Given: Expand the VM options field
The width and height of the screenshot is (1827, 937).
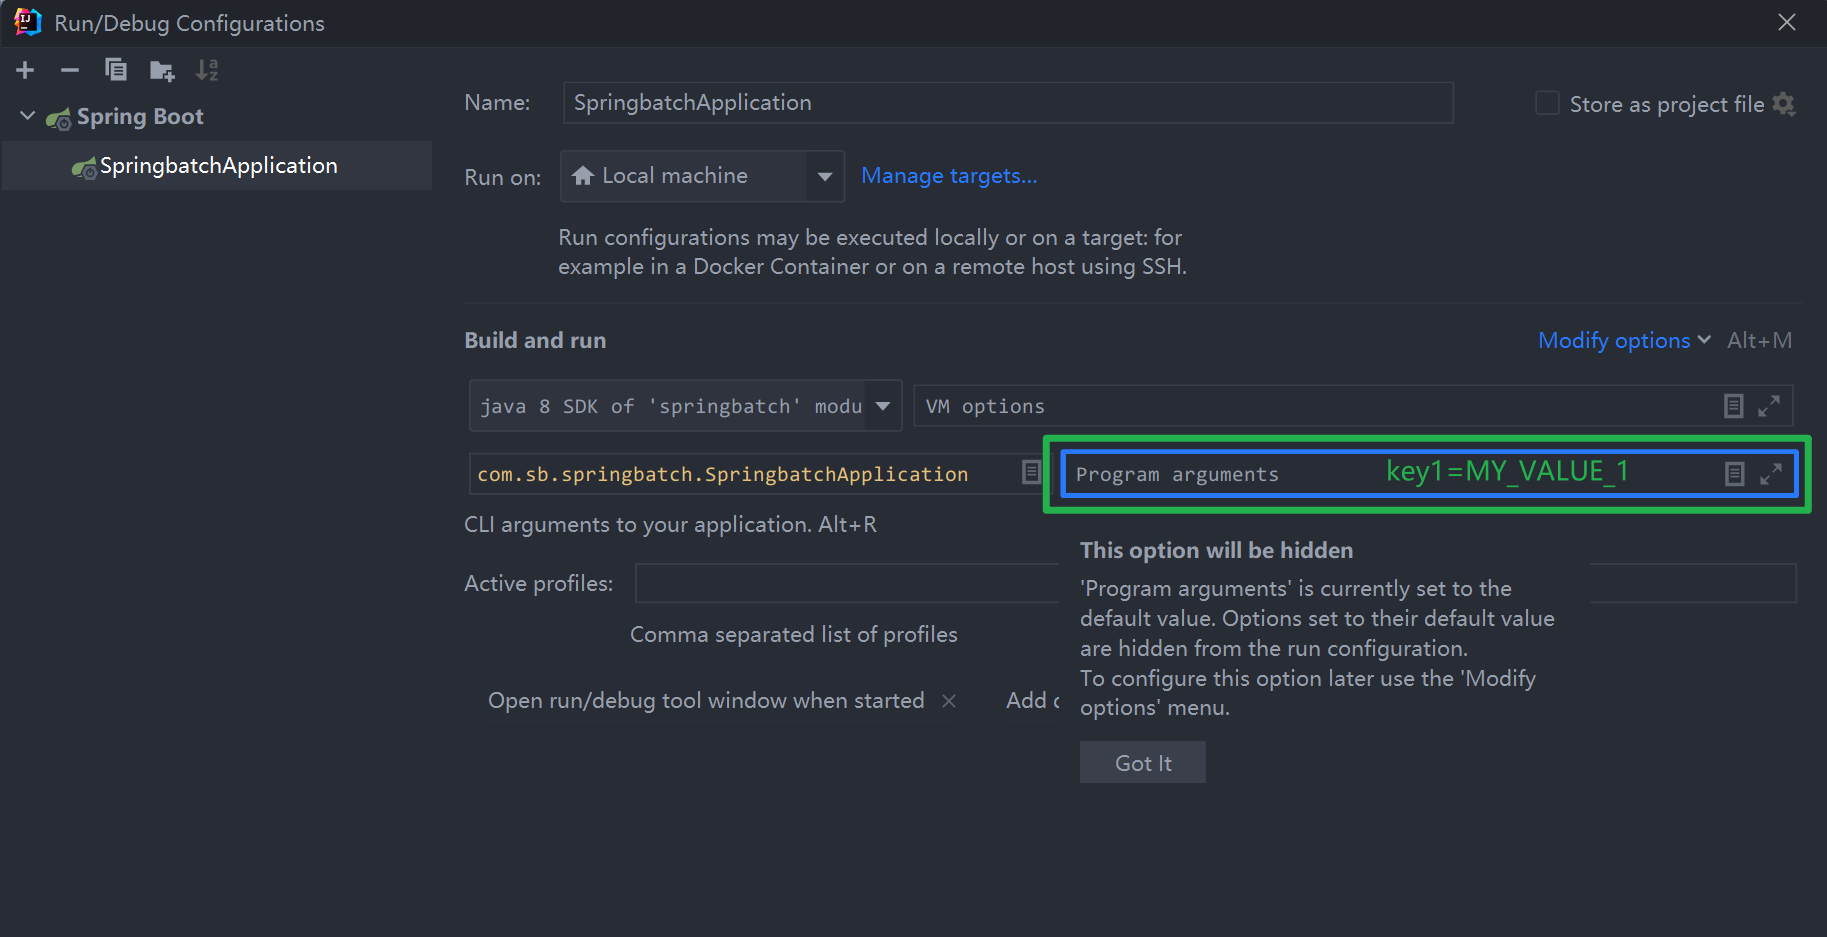Looking at the screenshot, I should 1769,406.
